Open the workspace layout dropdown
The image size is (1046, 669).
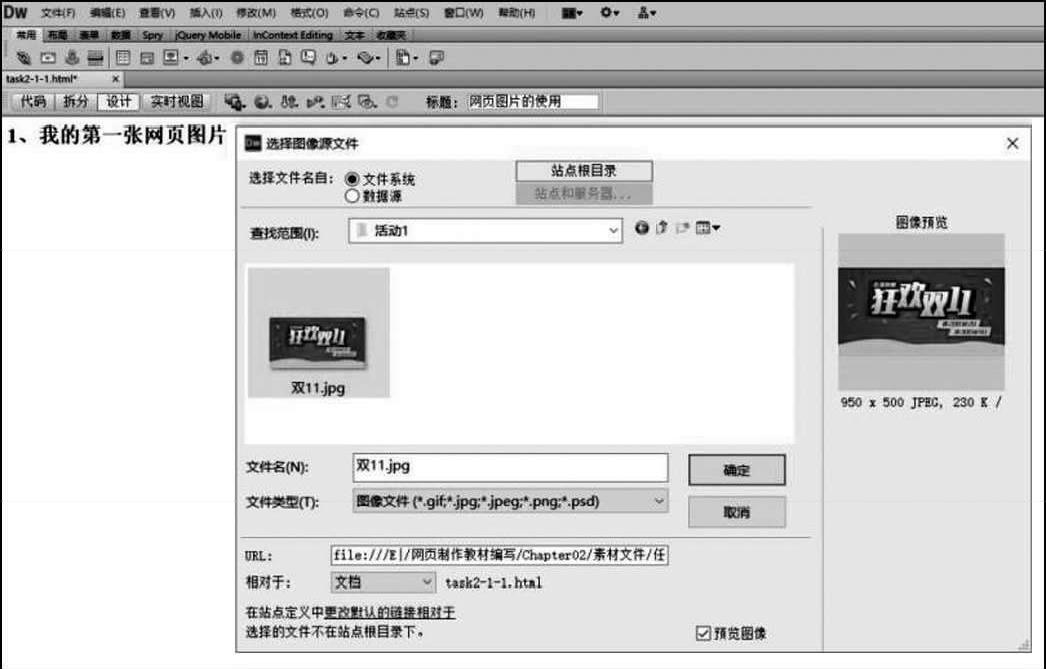coord(572,13)
